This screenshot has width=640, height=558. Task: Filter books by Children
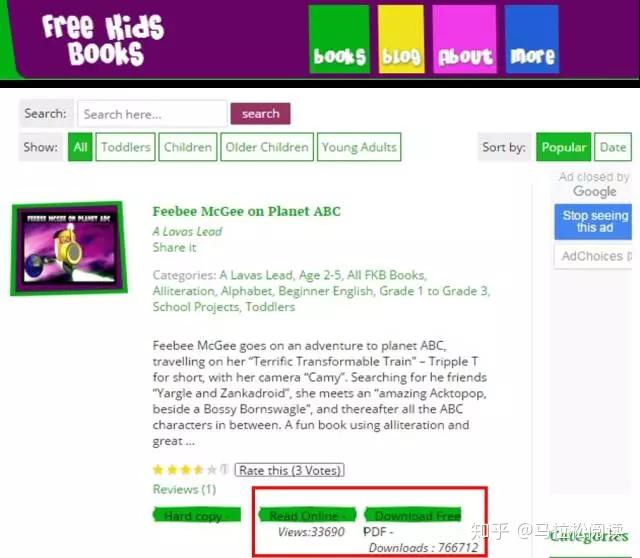point(188,147)
